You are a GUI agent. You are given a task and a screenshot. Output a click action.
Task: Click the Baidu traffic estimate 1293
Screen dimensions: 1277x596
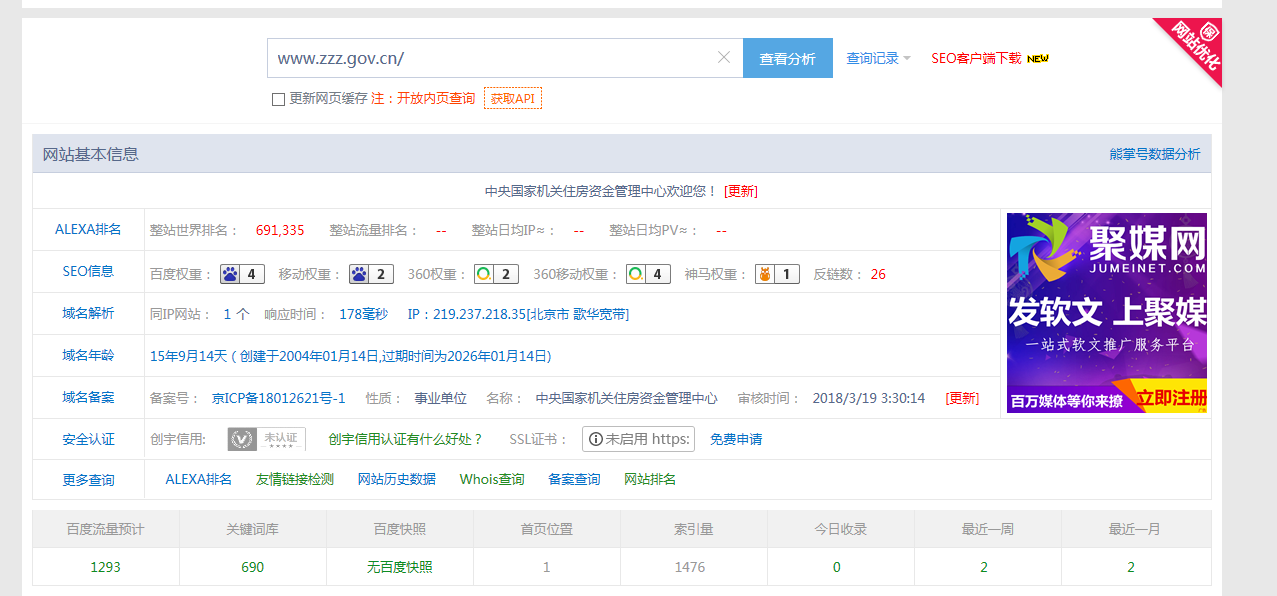(x=105, y=567)
